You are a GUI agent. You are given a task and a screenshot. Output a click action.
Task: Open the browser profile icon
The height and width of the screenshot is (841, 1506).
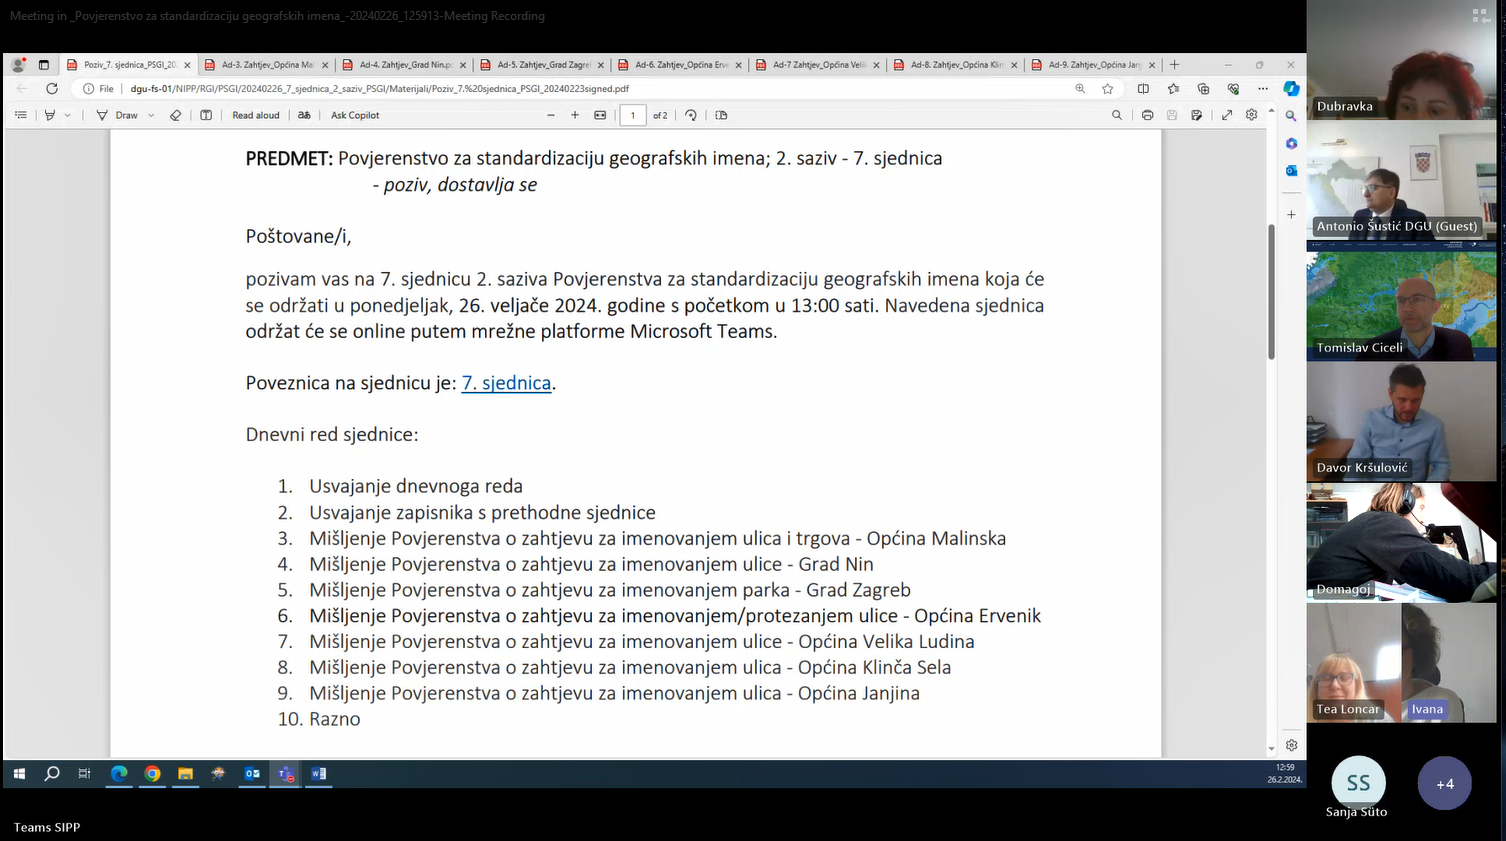click(x=18, y=65)
